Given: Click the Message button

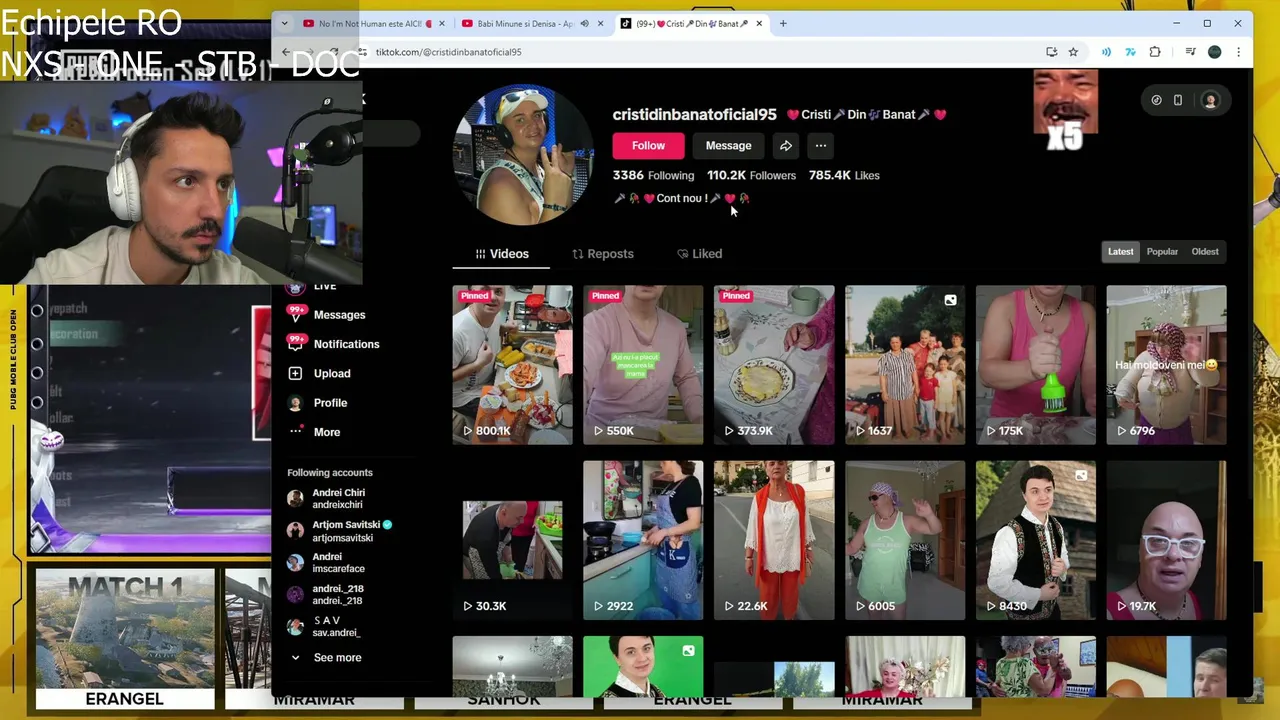Looking at the screenshot, I should tap(728, 146).
